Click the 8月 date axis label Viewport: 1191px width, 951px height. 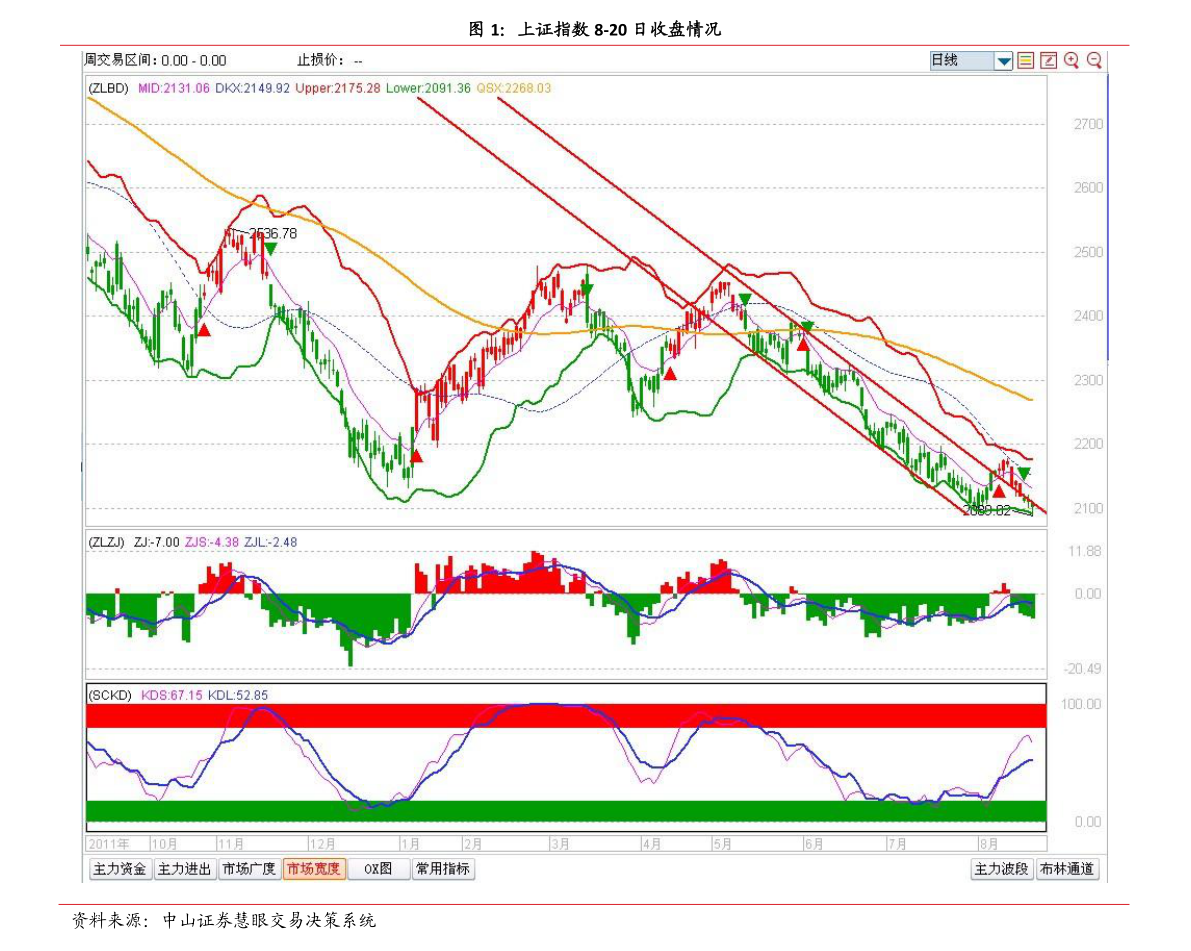[x=988, y=844]
